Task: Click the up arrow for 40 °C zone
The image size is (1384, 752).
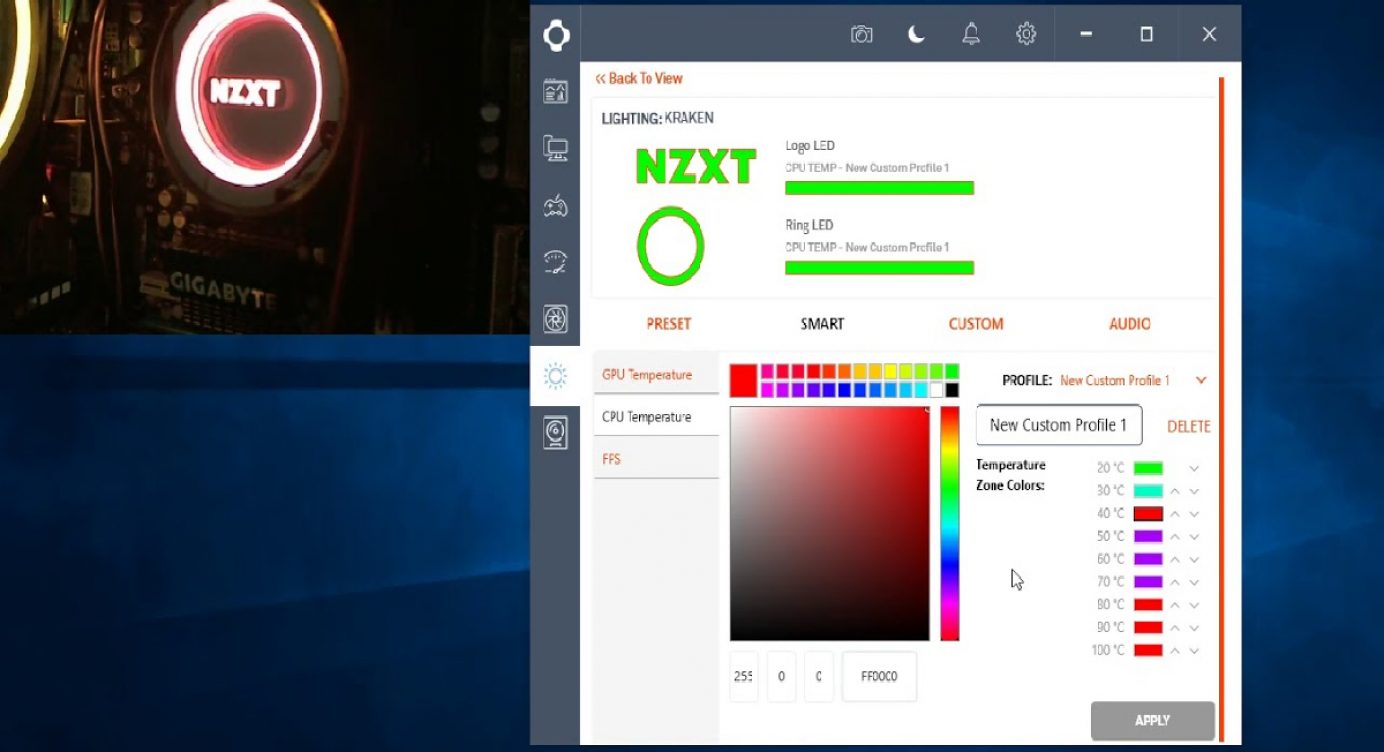Action: [x=1176, y=514]
